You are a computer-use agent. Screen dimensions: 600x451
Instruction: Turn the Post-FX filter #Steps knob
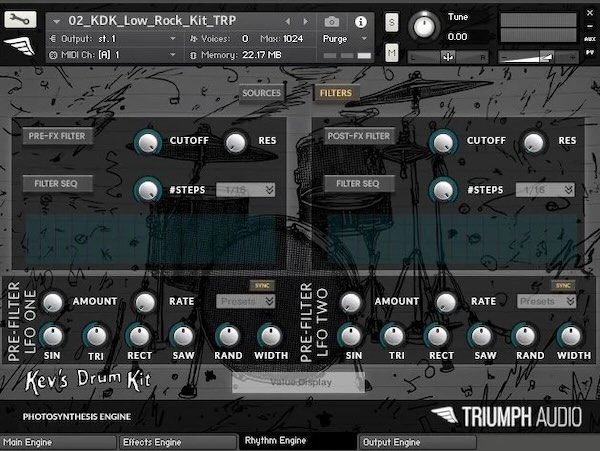coord(443,190)
